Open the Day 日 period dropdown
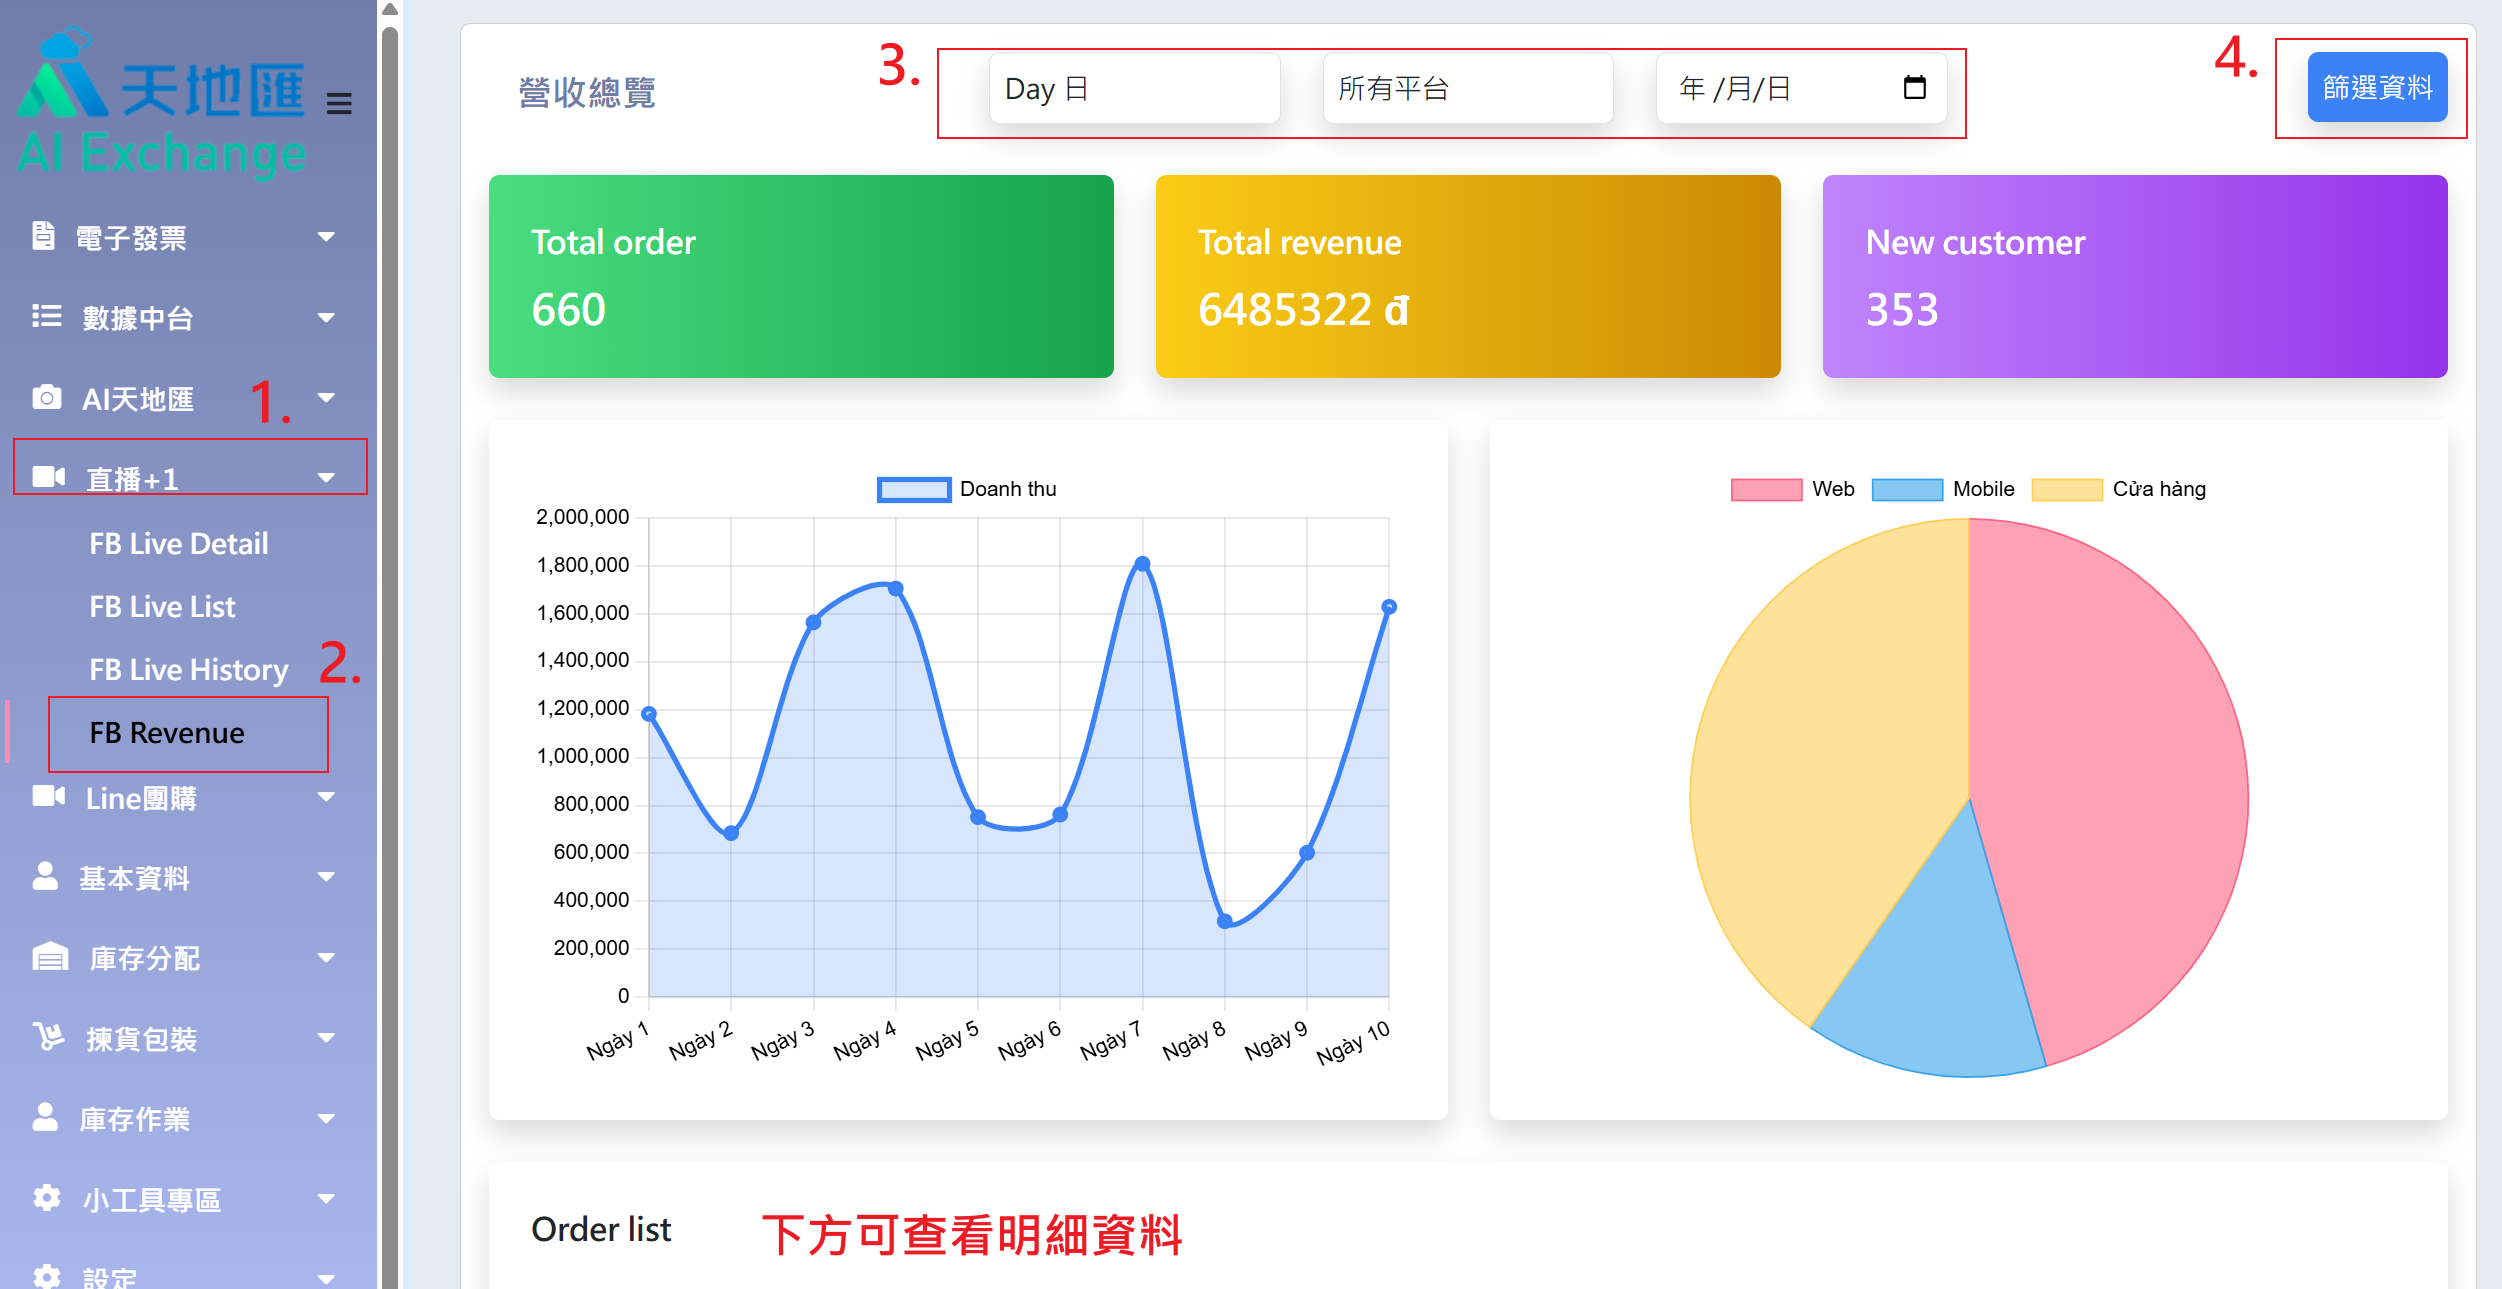2502x1289 pixels. pos(1134,89)
